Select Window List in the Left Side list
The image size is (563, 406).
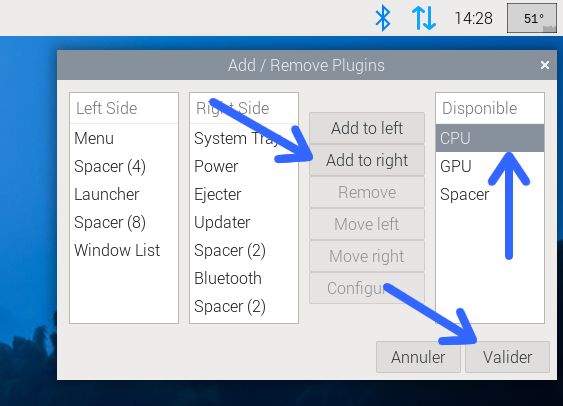tap(124, 250)
